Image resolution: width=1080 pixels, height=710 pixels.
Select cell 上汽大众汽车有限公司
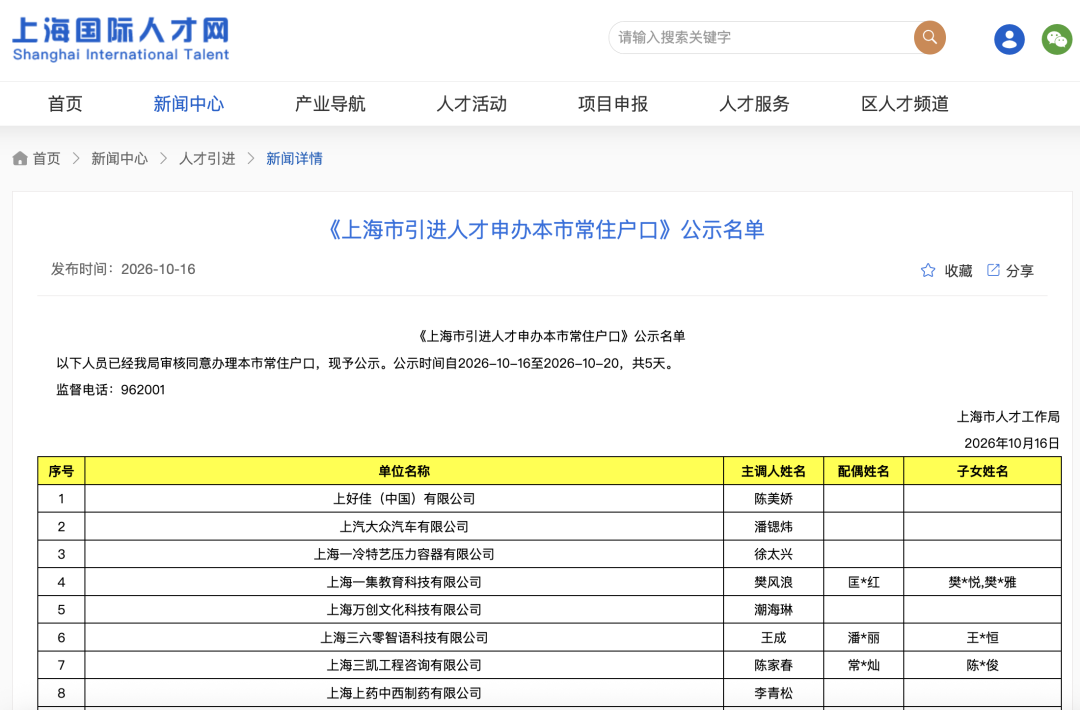coord(404,527)
